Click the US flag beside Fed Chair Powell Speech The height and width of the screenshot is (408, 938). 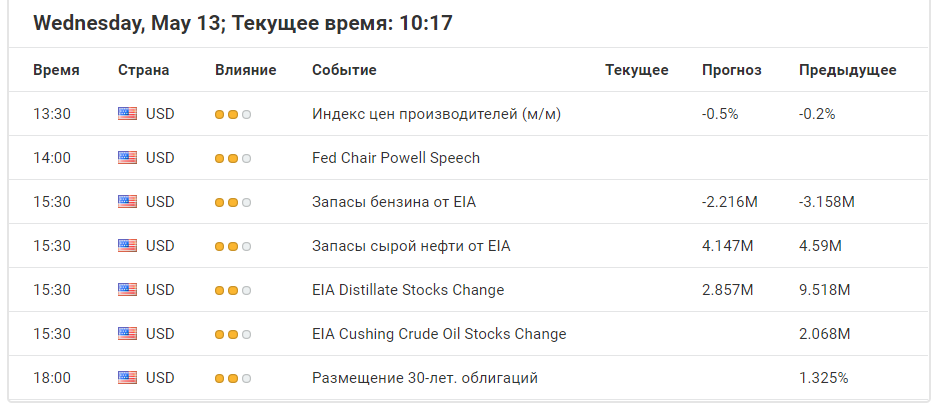click(x=127, y=158)
